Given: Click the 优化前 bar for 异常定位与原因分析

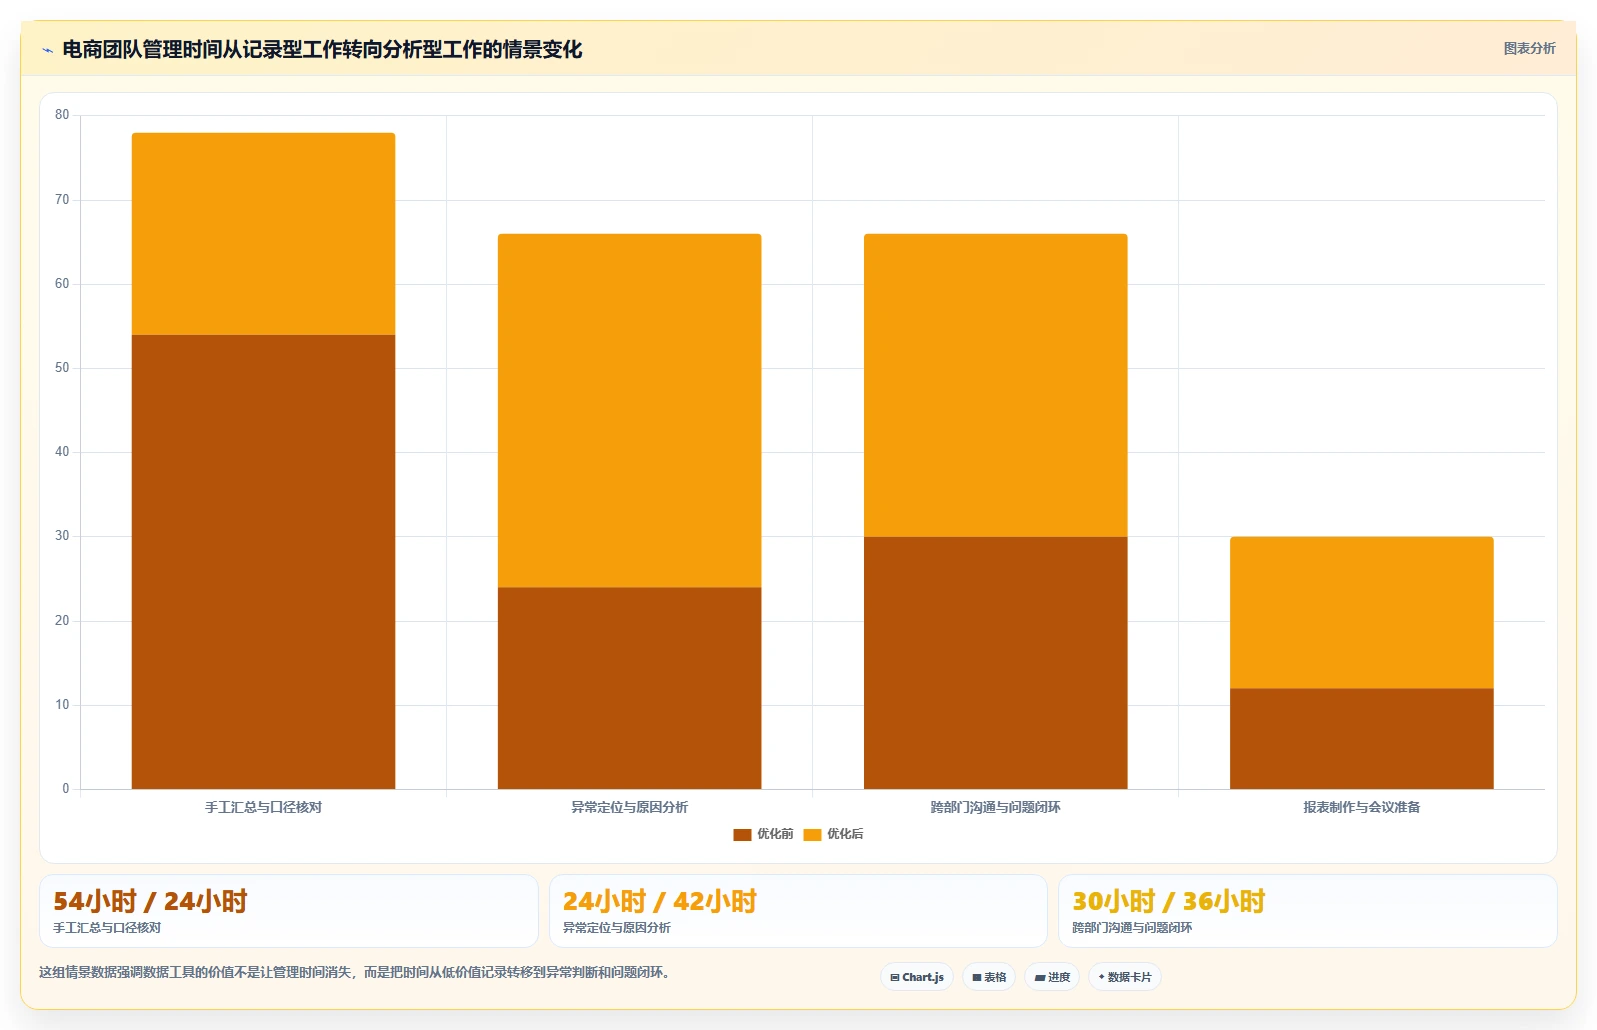Looking at the screenshot, I should tap(629, 688).
